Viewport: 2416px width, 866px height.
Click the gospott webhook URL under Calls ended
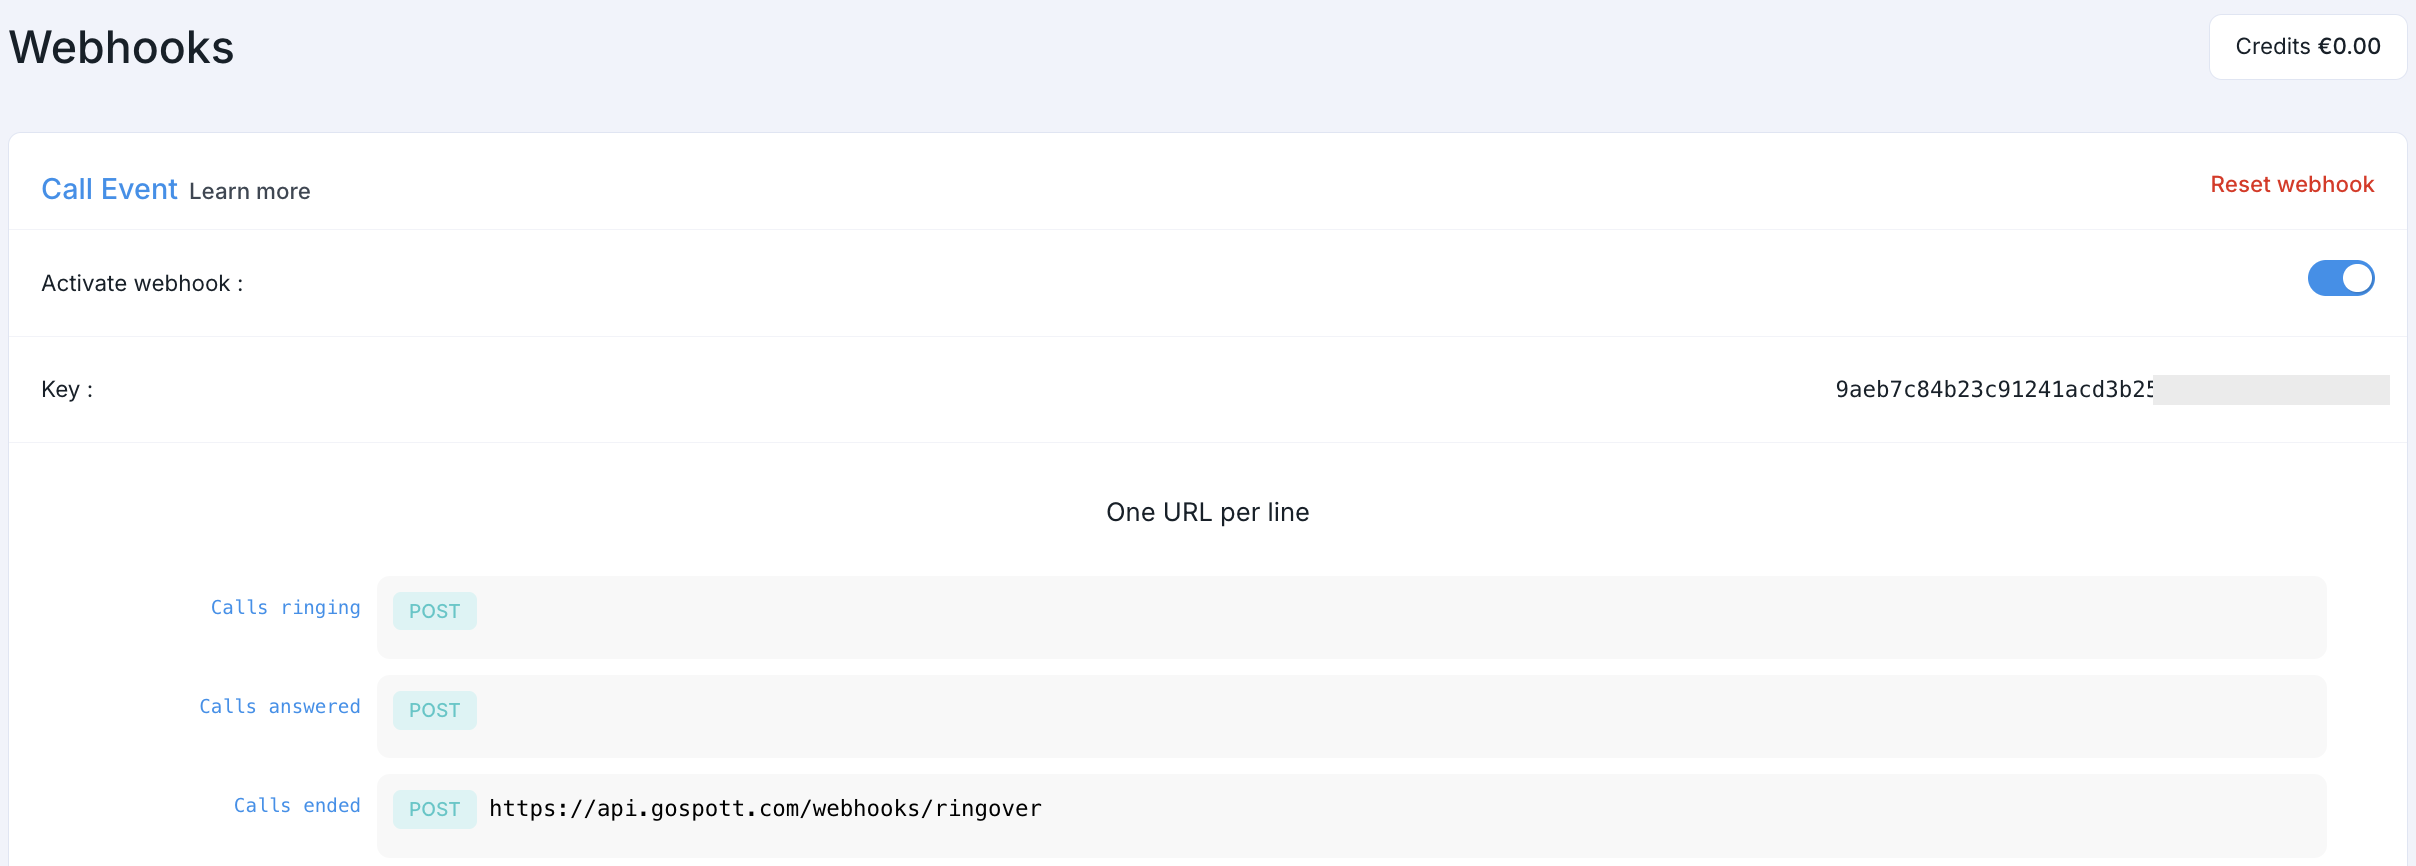pos(765,809)
